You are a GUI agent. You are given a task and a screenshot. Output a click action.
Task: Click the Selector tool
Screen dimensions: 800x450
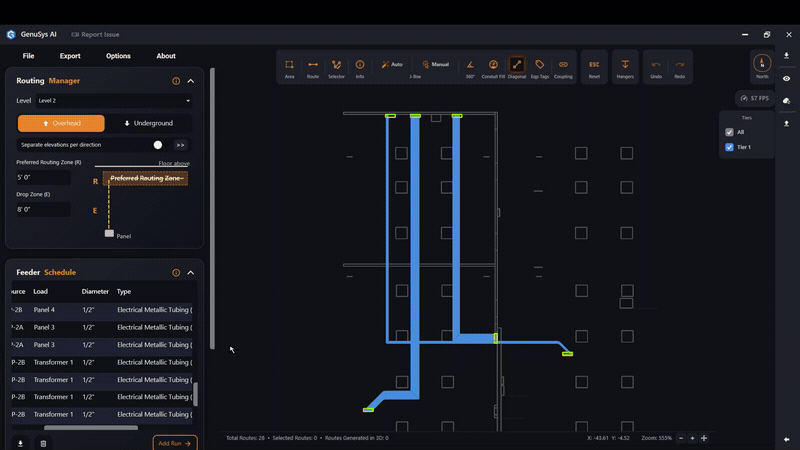(336, 68)
